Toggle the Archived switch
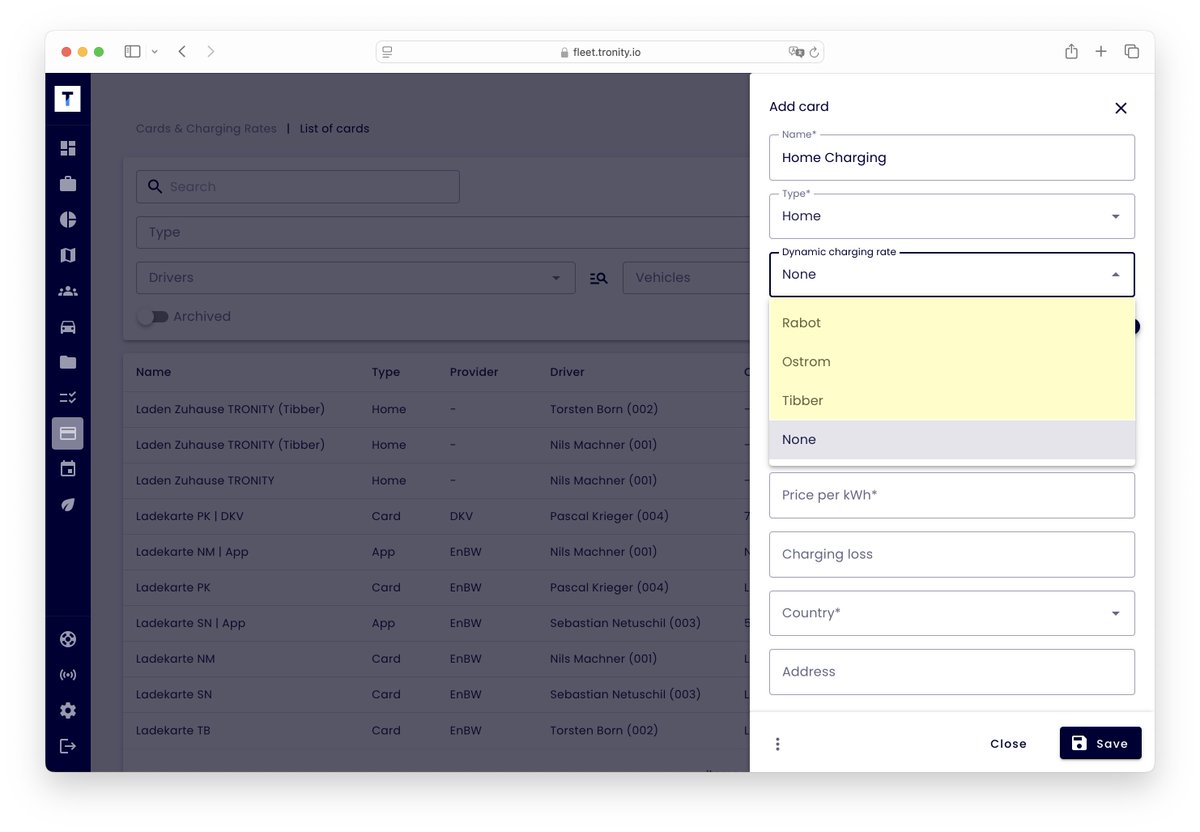Image resolution: width=1200 pixels, height=832 pixels. (x=153, y=316)
